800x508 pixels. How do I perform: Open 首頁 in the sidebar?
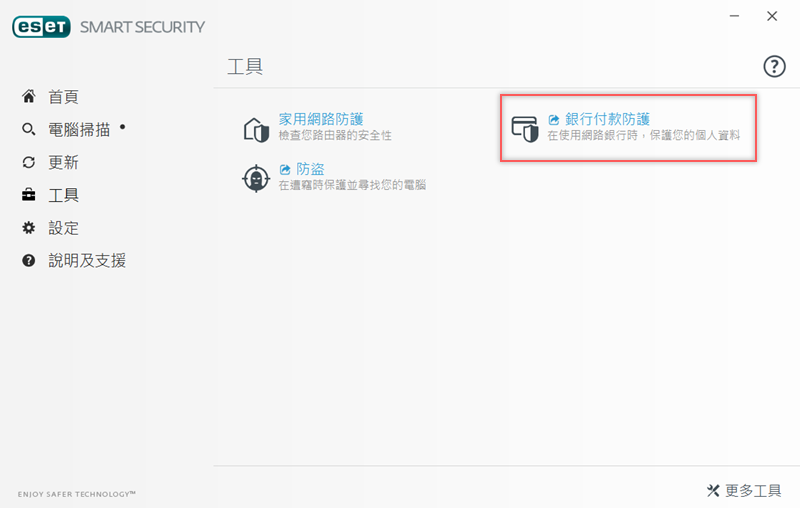click(63, 97)
